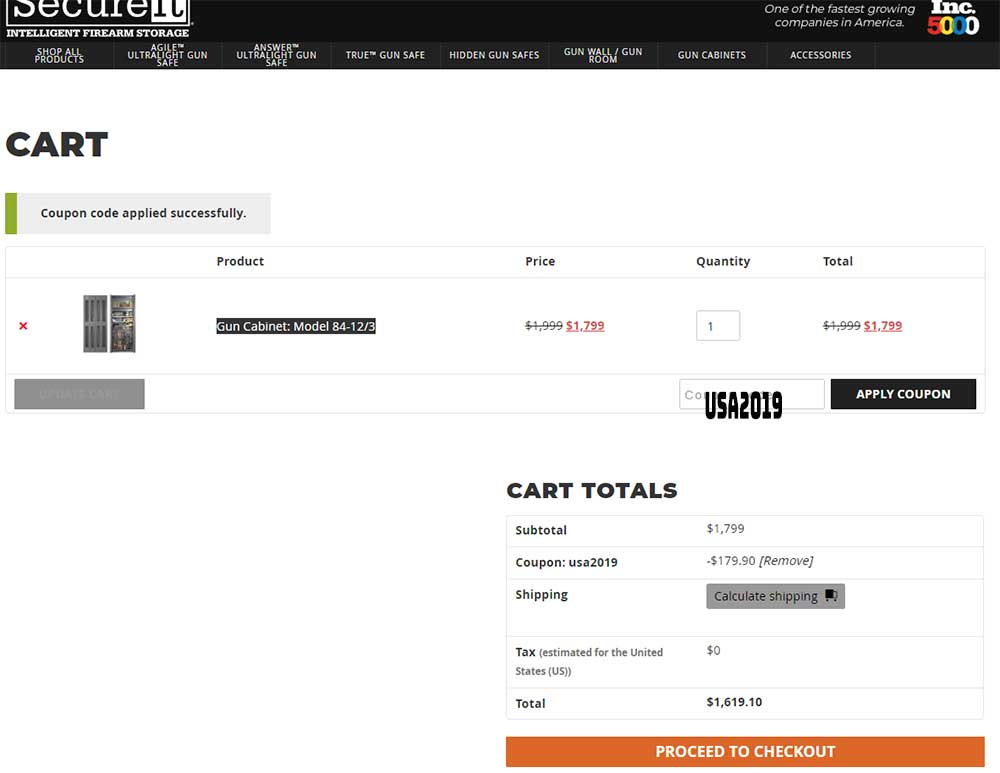This screenshot has height=773, width=1000.
Task: Click the greyed Update Cart button
Action: 79,394
